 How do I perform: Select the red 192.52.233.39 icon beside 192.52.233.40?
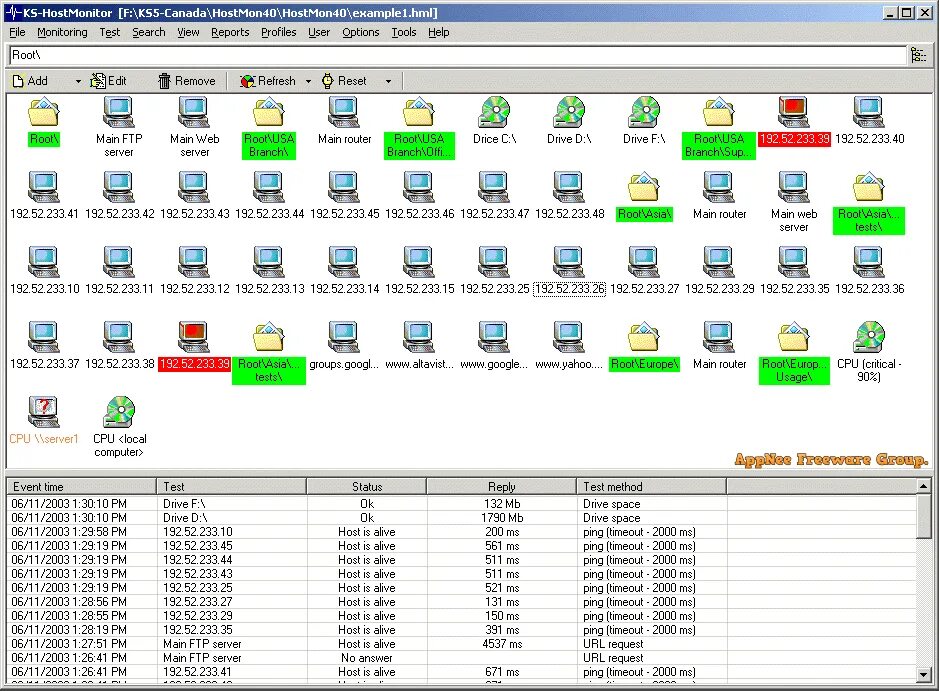point(794,113)
